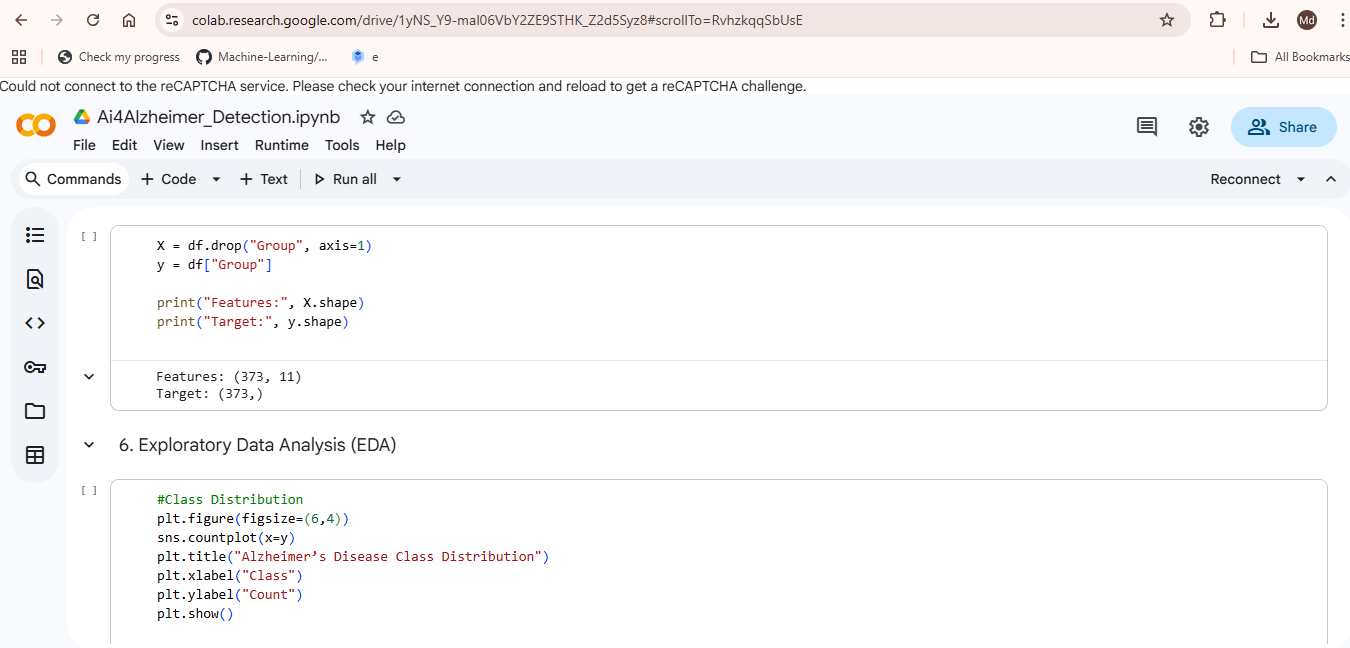Click the Colab logo
This screenshot has width=1350, height=648.
tap(36, 125)
